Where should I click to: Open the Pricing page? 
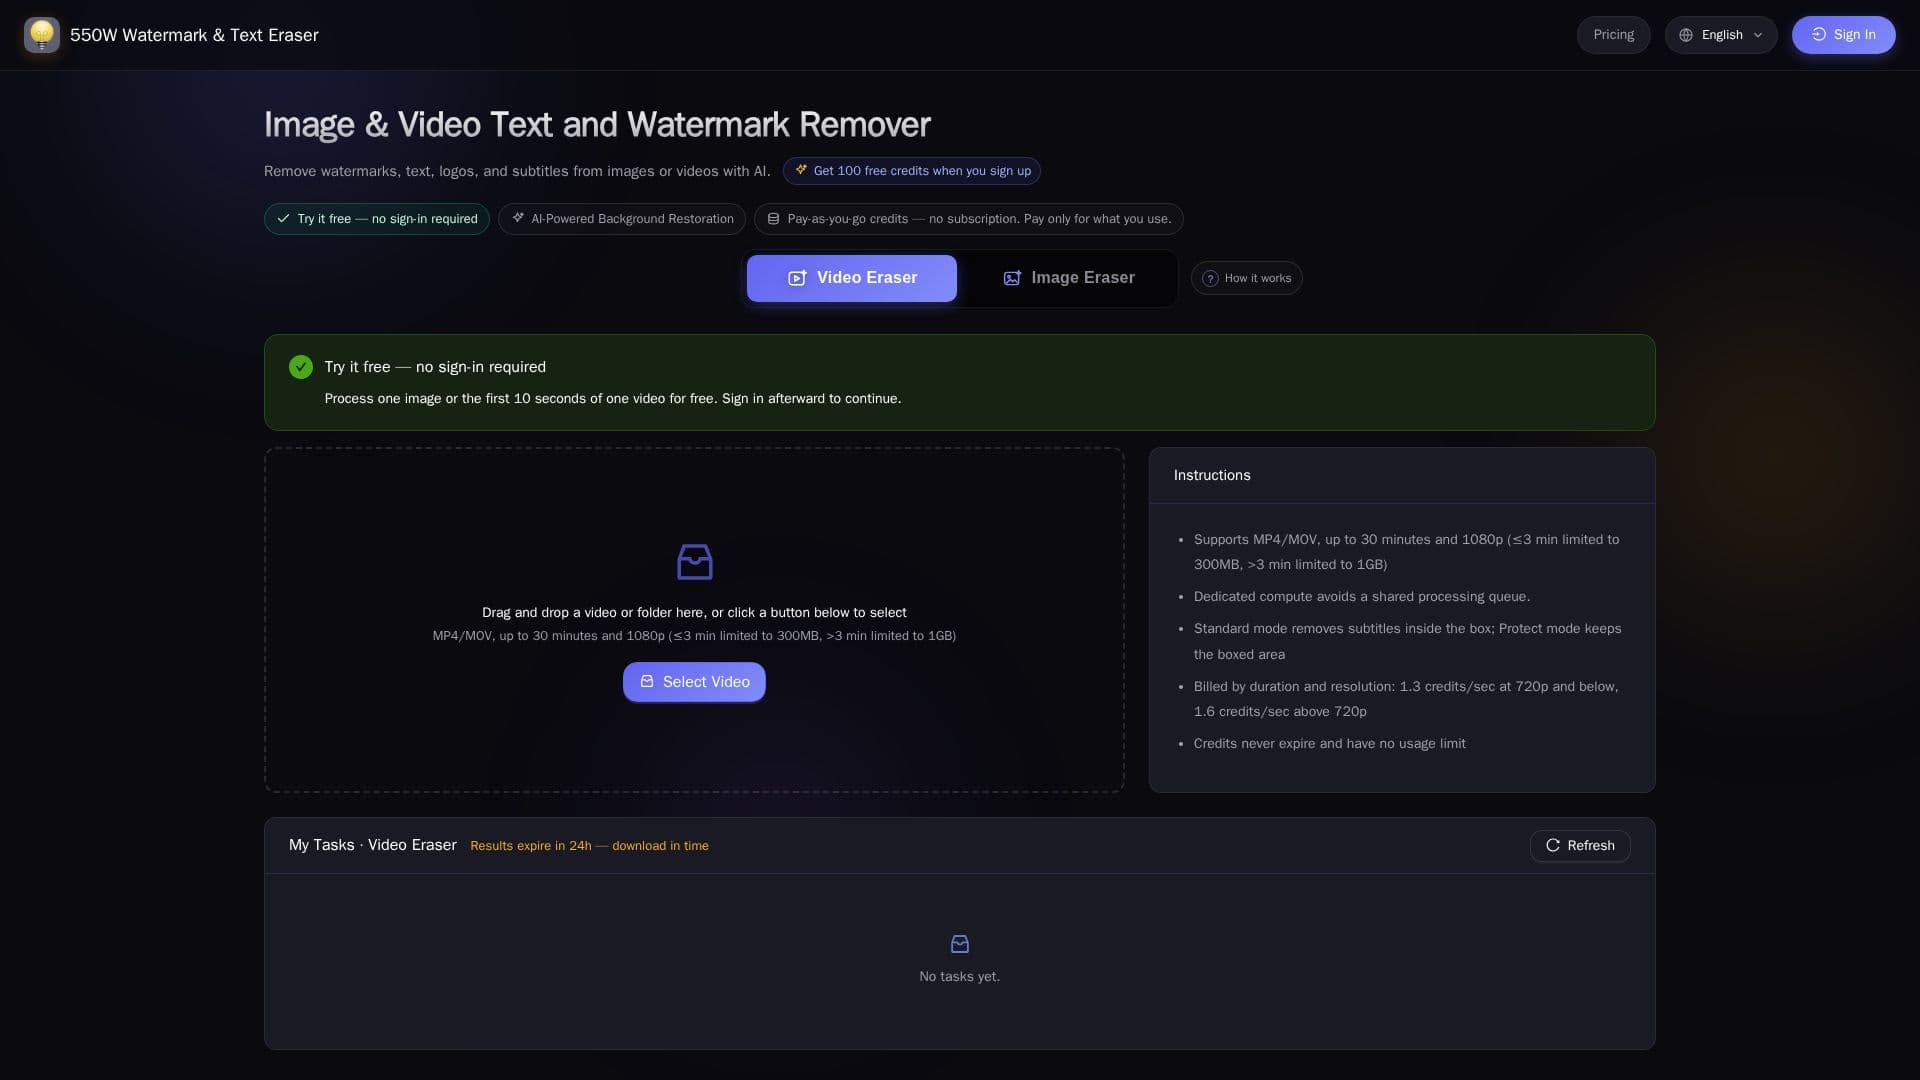point(1614,35)
